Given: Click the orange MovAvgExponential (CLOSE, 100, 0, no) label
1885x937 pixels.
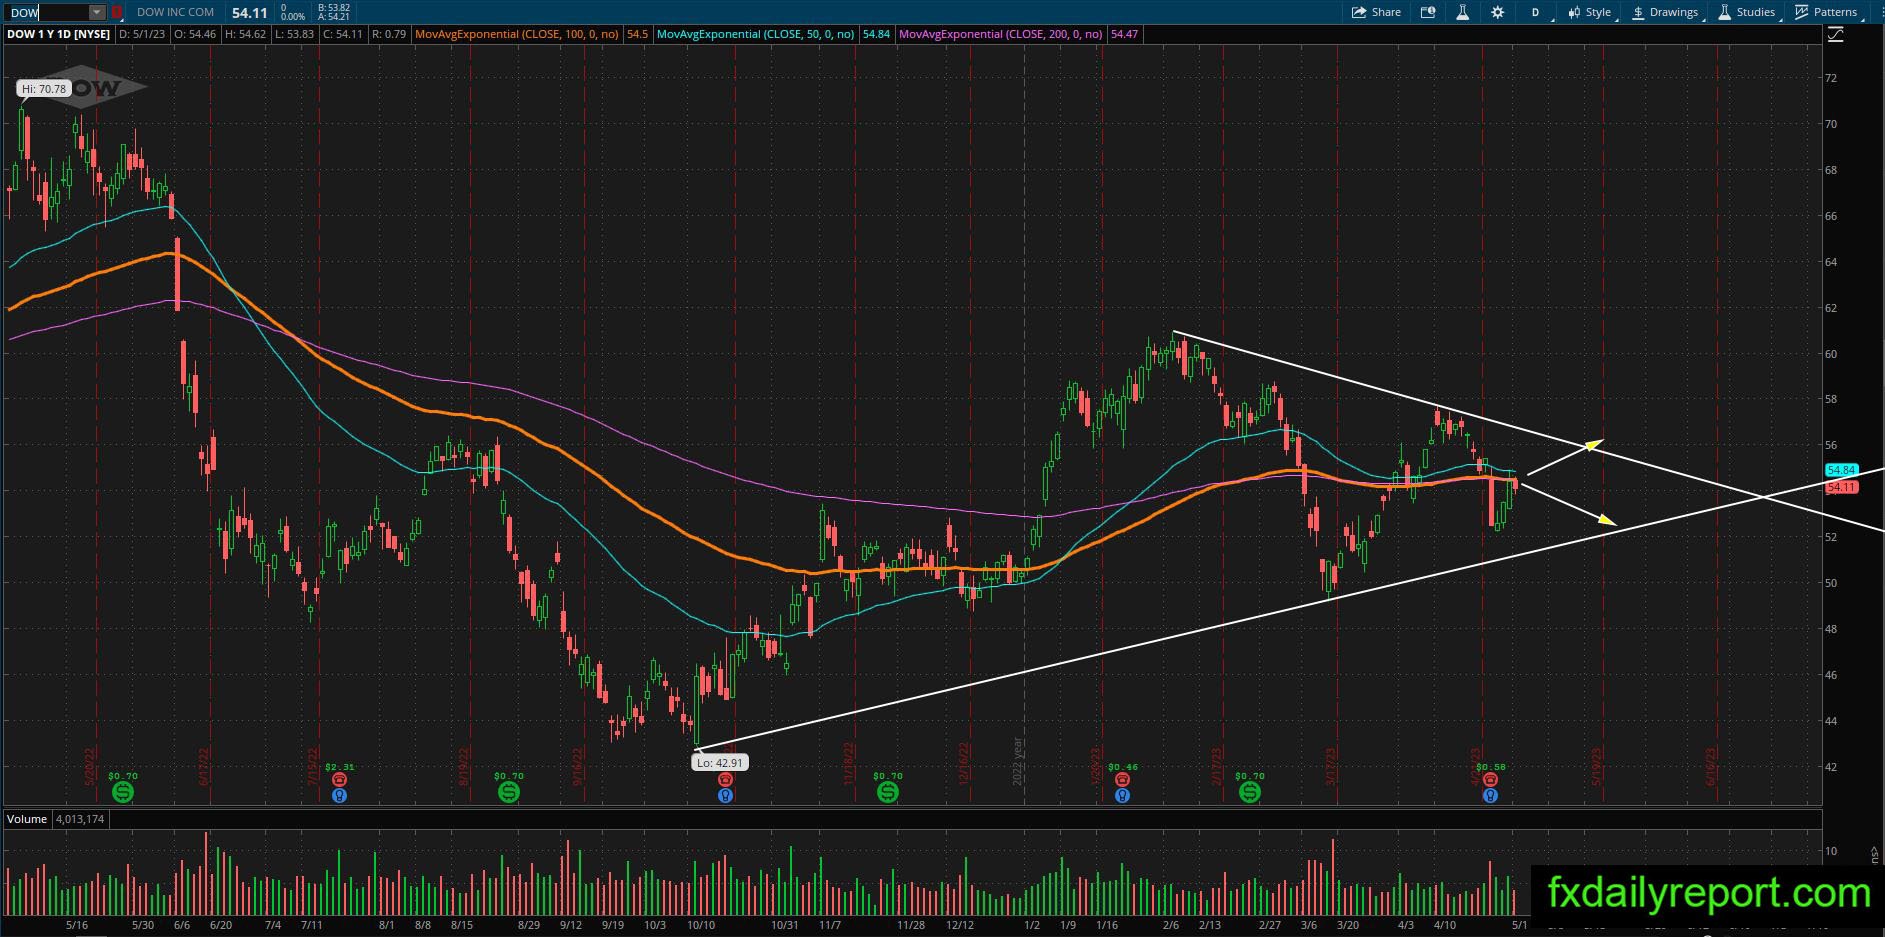Looking at the screenshot, I should point(517,34).
